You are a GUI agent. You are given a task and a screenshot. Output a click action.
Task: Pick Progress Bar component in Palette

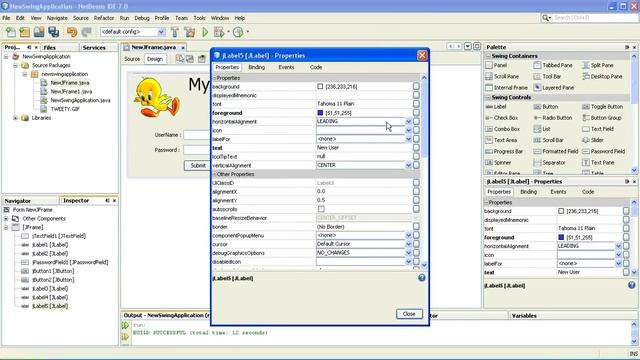pyautogui.click(x=504, y=151)
